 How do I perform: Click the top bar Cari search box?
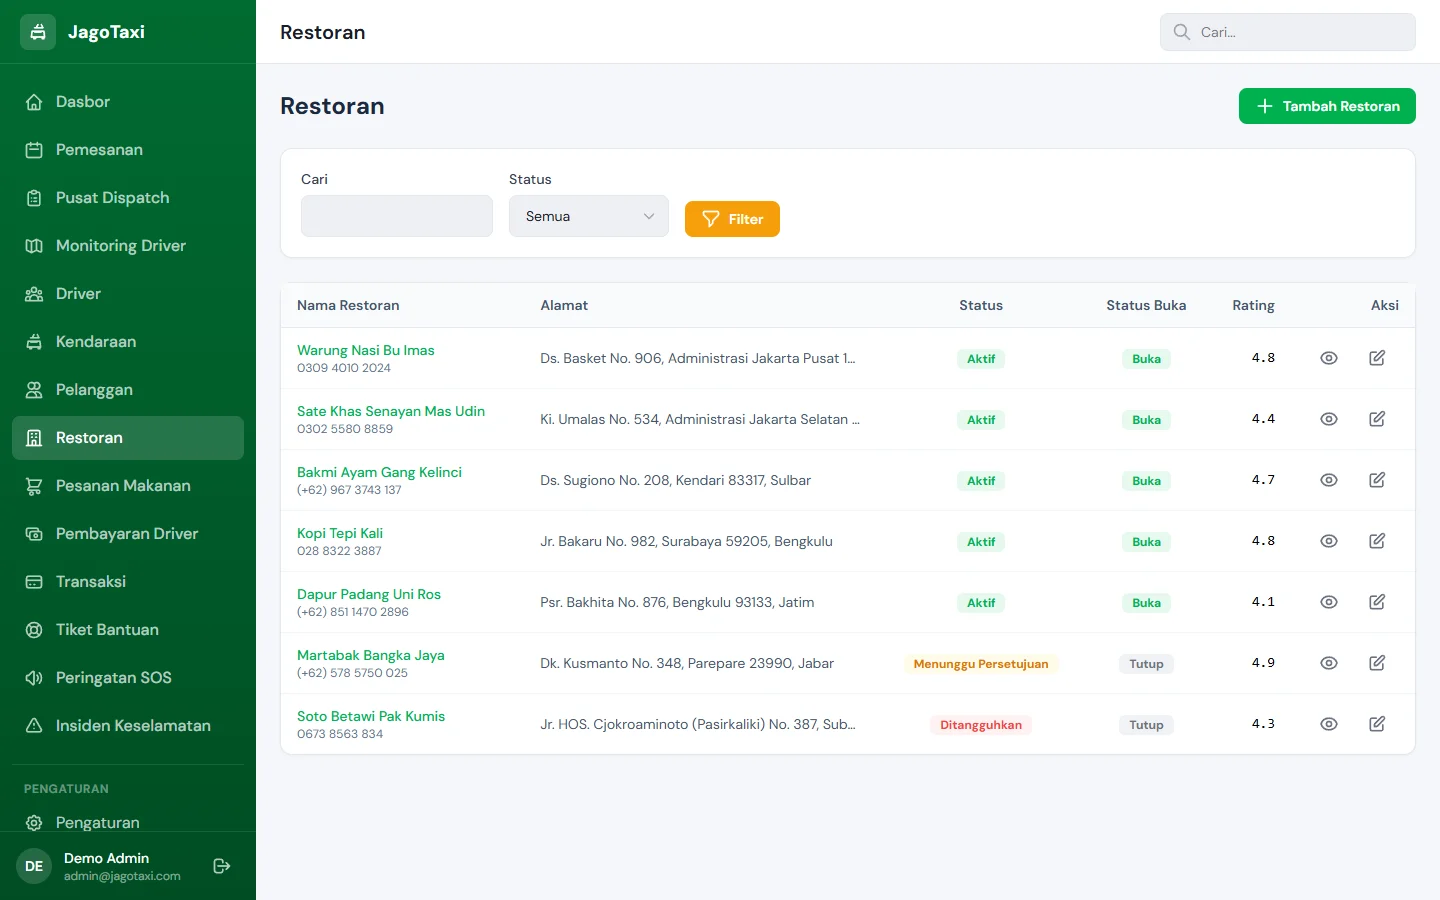coord(1288,32)
